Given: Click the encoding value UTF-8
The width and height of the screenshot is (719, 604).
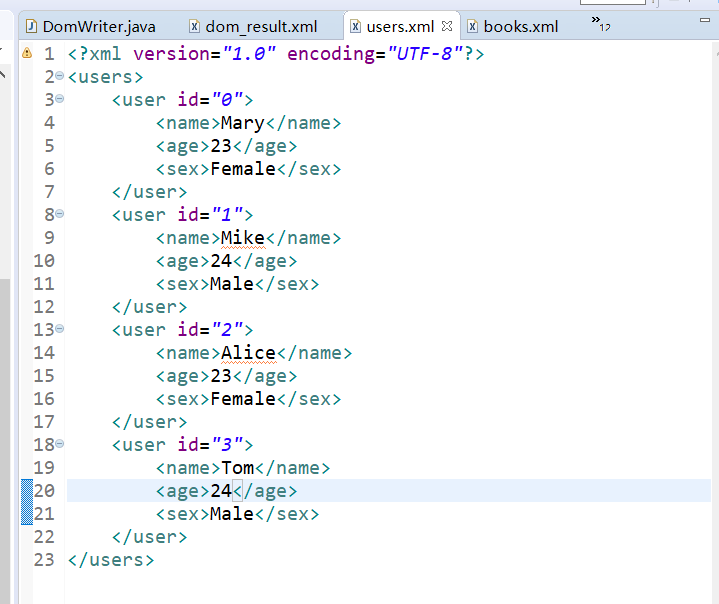Looking at the screenshot, I should click(424, 54).
